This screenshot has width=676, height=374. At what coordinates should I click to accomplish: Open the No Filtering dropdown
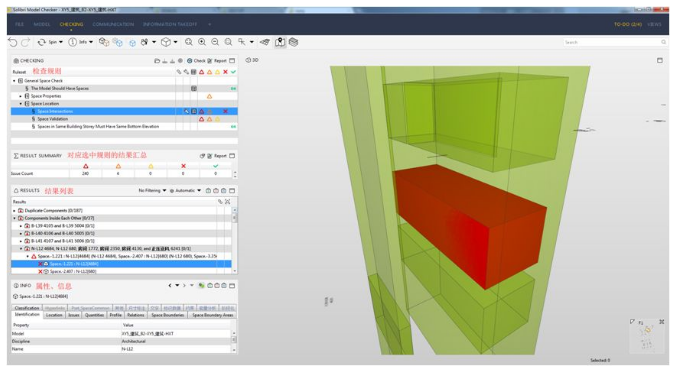coord(152,190)
